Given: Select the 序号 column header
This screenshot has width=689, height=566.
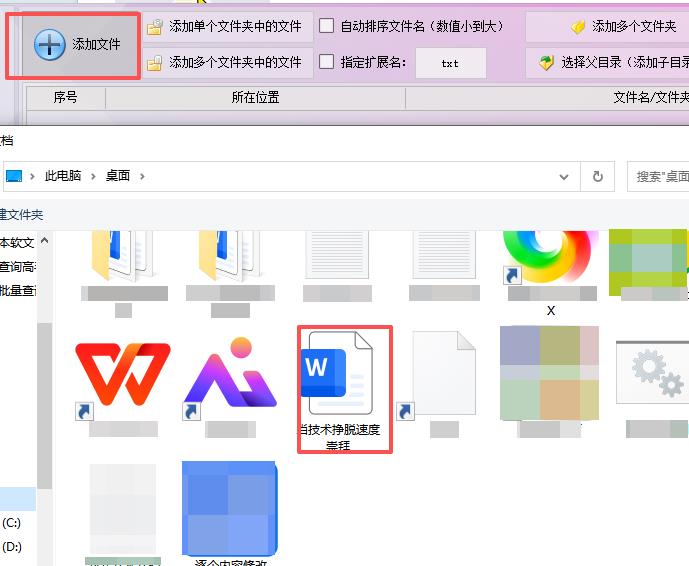Looking at the screenshot, I should pyautogui.click(x=65, y=98).
